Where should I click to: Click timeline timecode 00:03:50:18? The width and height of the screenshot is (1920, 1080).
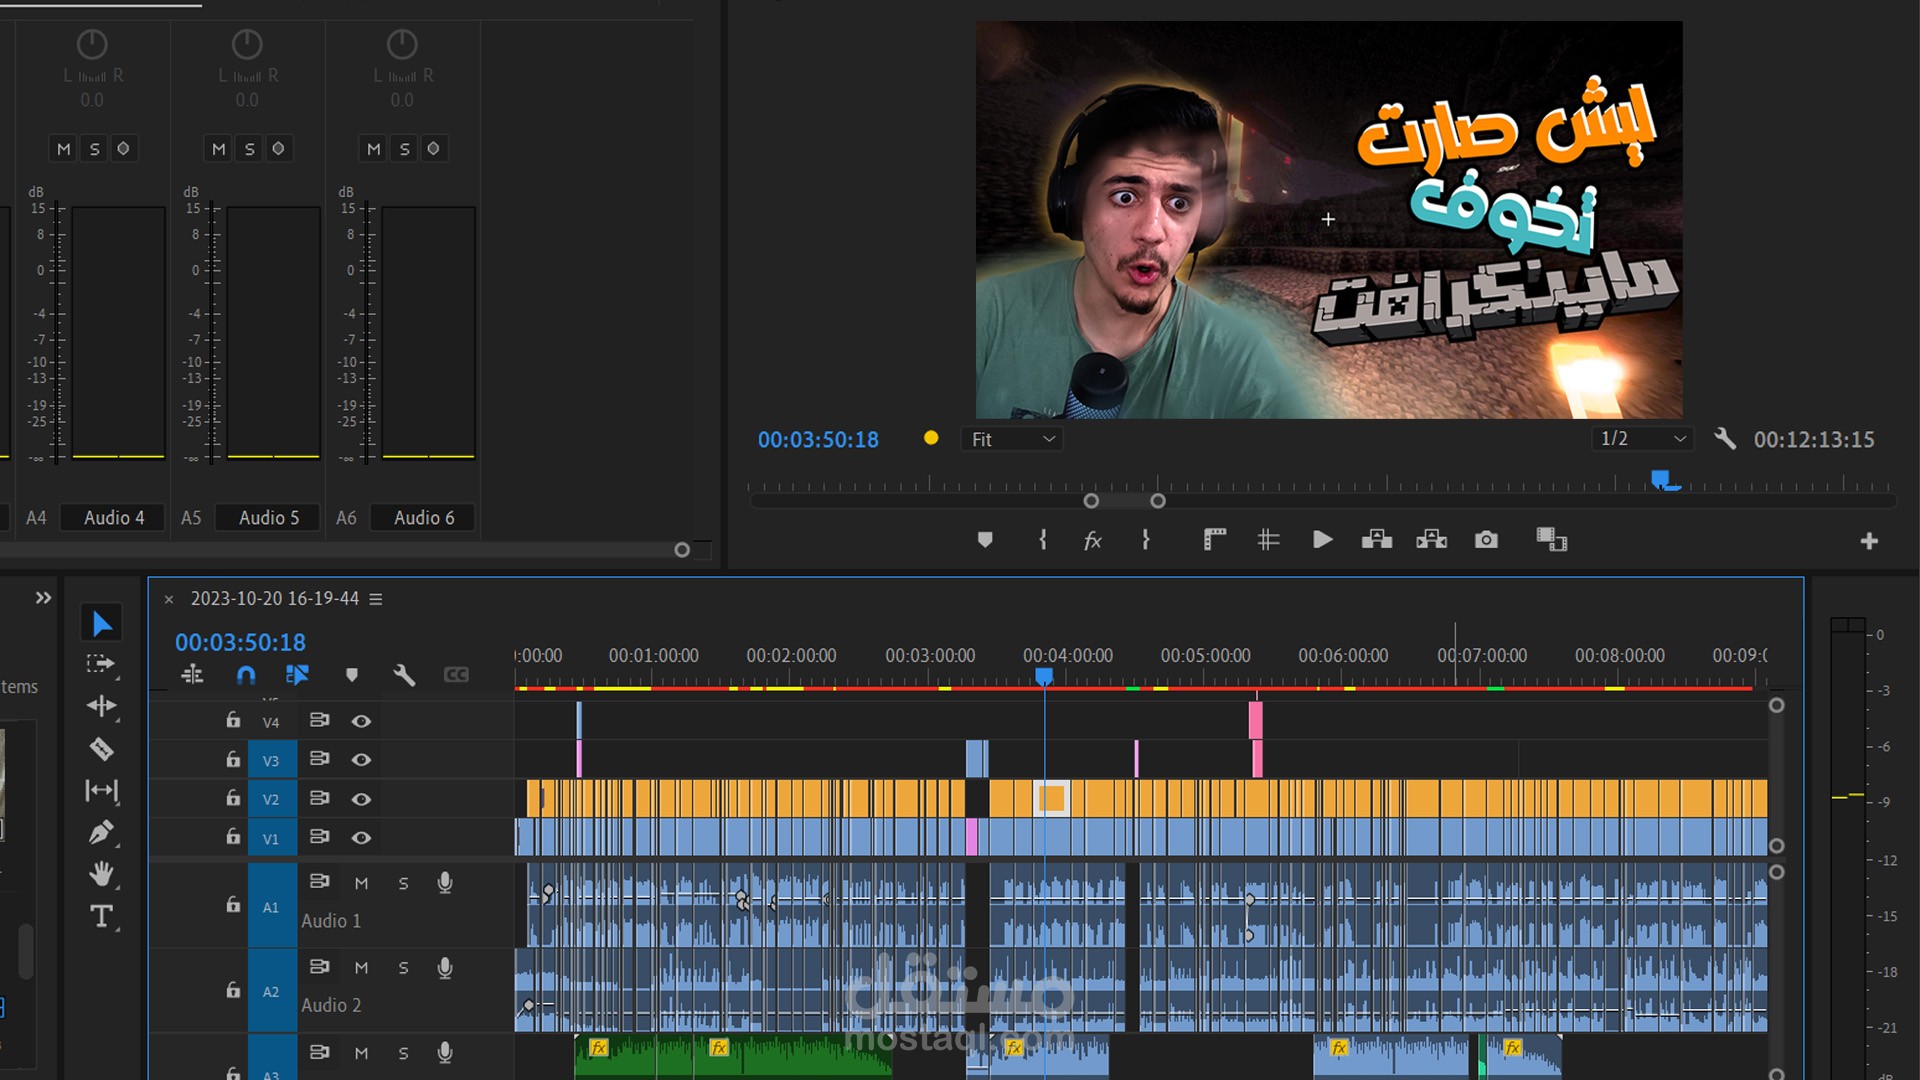pos(240,642)
